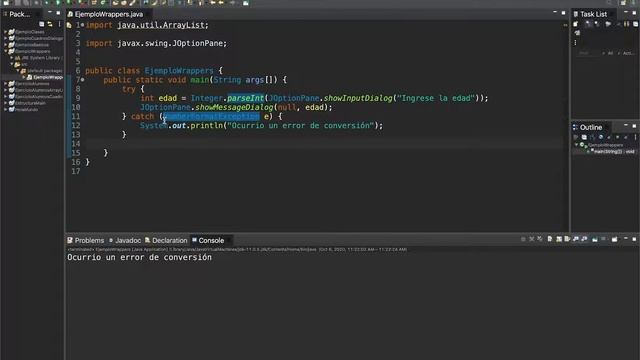Expand the EjercicioAlumnos project
This screenshot has height=360, width=640.
[x=5, y=84]
